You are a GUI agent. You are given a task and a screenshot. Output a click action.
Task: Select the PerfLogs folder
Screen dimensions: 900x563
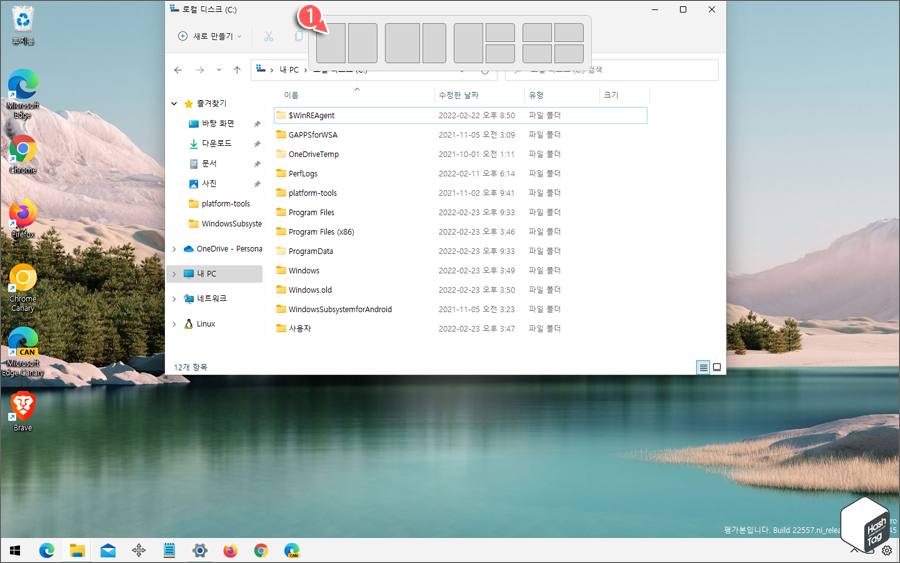[302, 174]
